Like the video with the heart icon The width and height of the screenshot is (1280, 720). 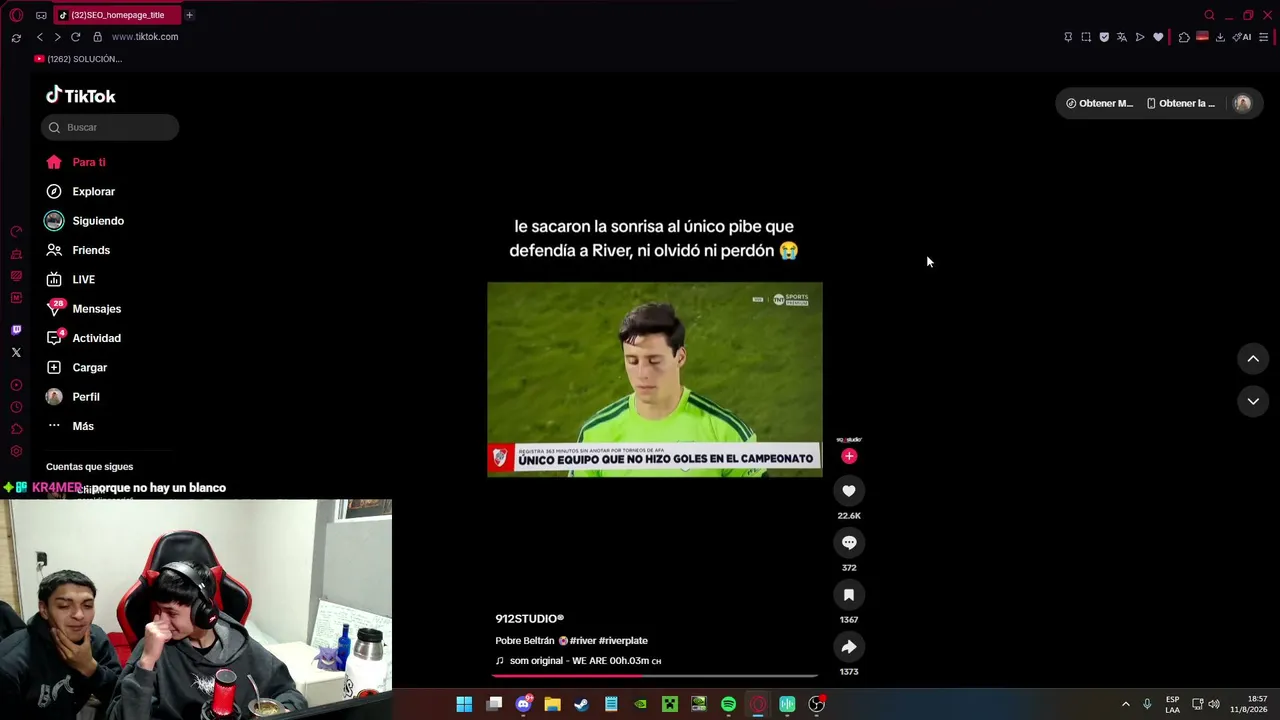click(849, 490)
